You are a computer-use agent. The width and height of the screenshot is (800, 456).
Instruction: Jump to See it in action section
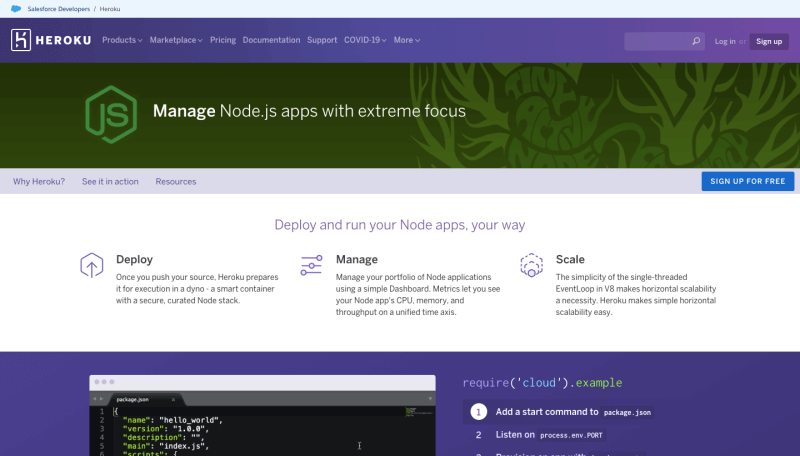(110, 182)
